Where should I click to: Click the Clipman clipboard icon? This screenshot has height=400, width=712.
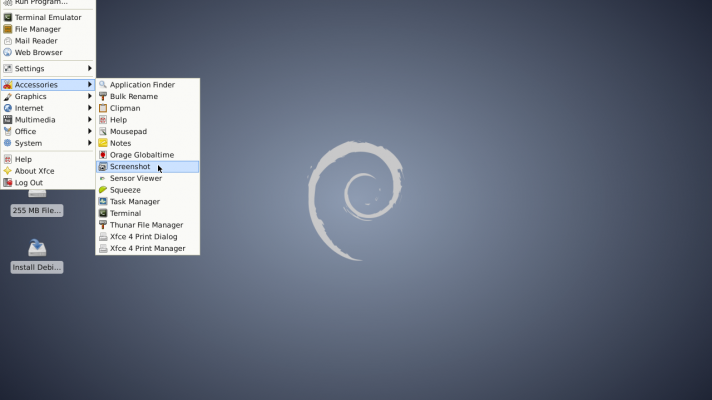click(103, 109)
